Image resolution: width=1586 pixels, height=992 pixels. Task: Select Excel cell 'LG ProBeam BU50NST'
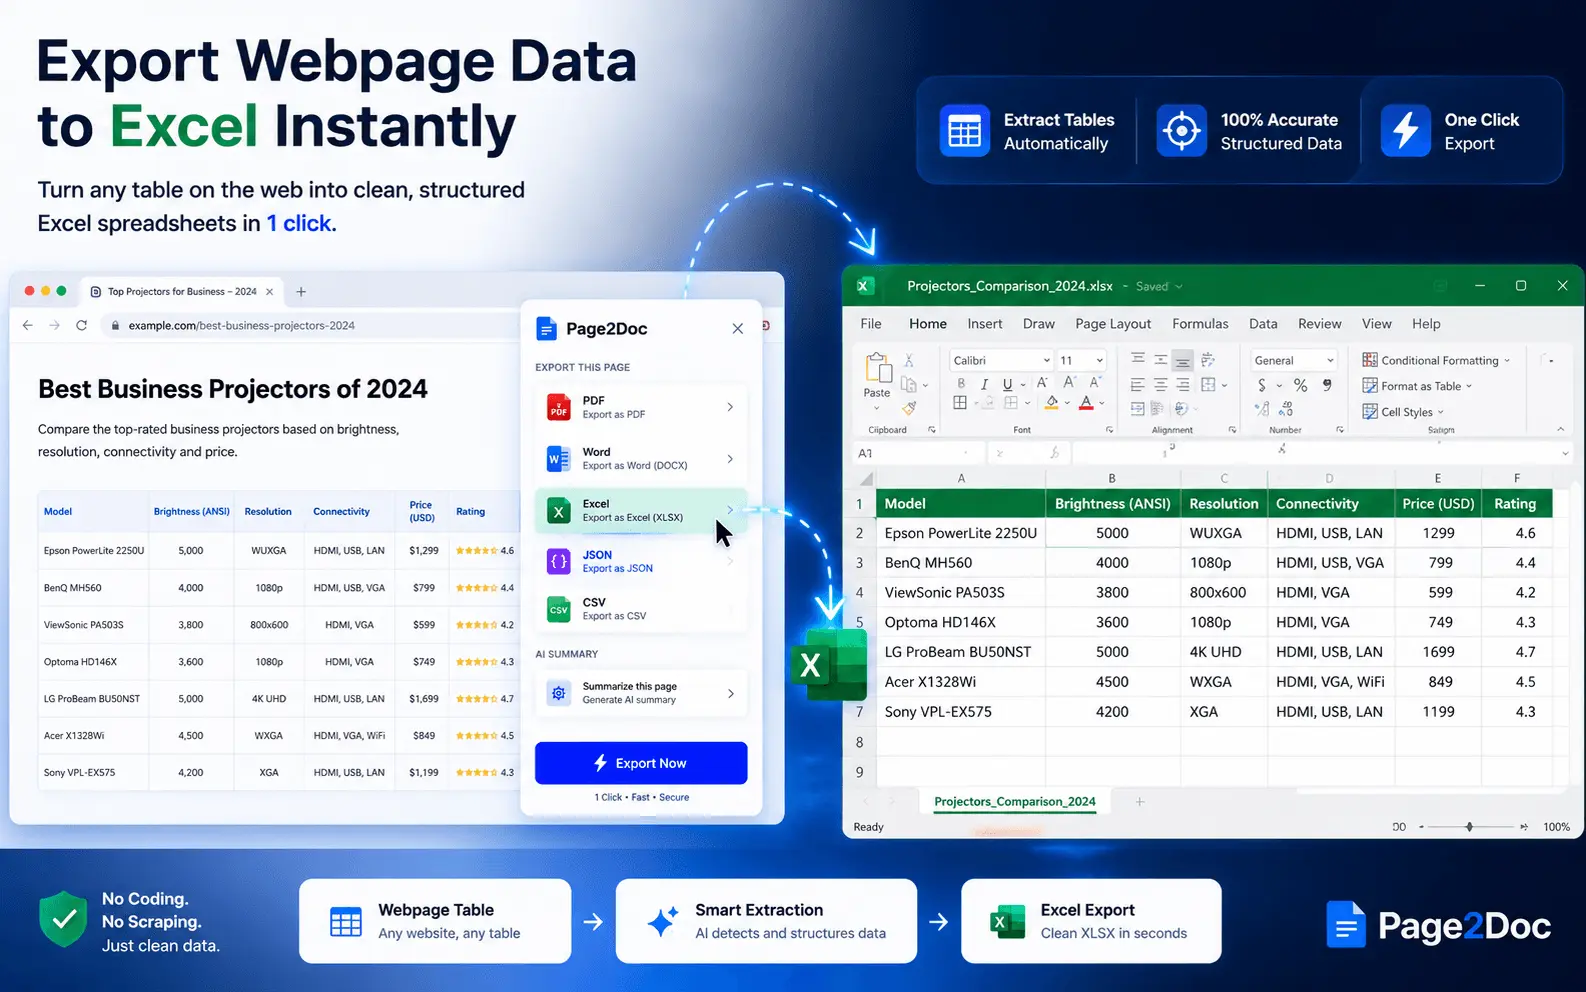click(961, 652)
